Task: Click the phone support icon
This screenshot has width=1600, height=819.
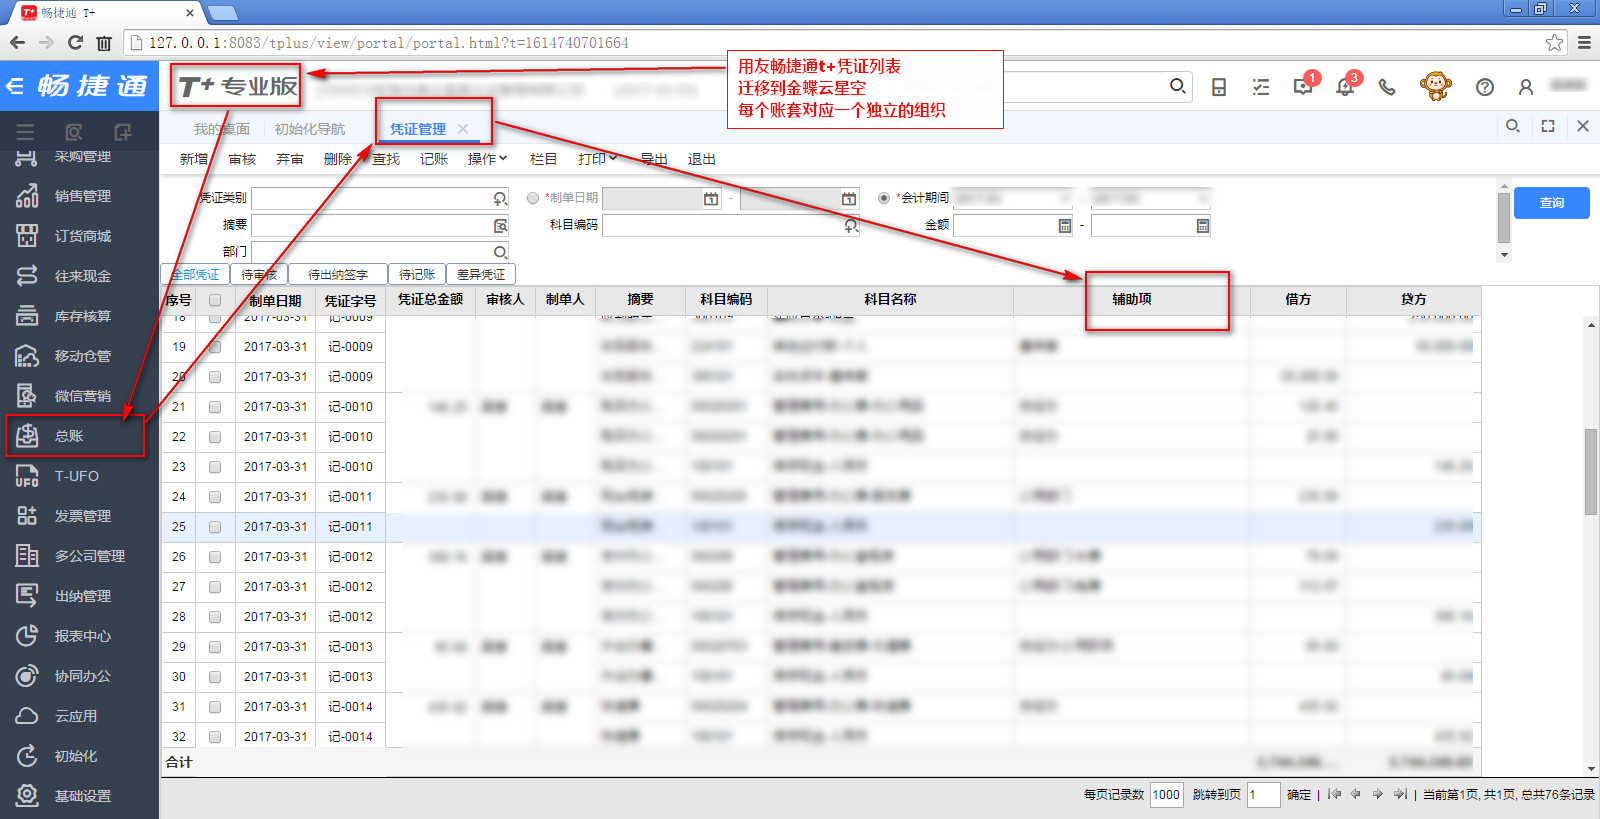Action: [x=1387, y=87]
